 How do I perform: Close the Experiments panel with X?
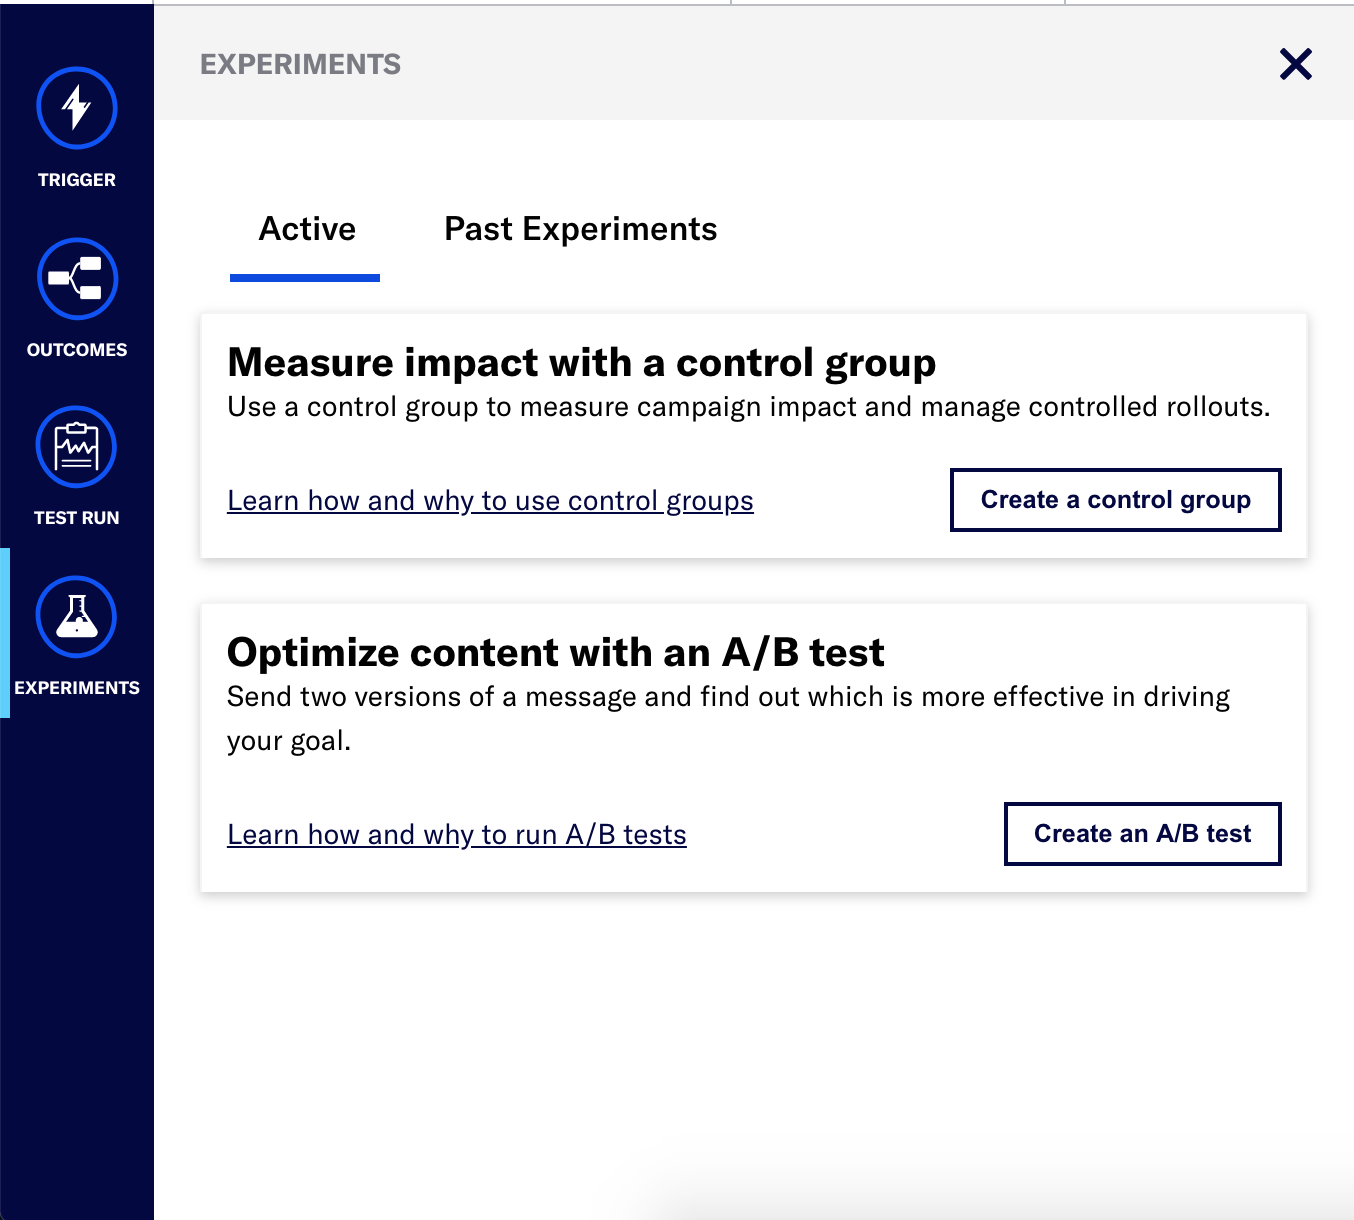tap(1296, 64)
